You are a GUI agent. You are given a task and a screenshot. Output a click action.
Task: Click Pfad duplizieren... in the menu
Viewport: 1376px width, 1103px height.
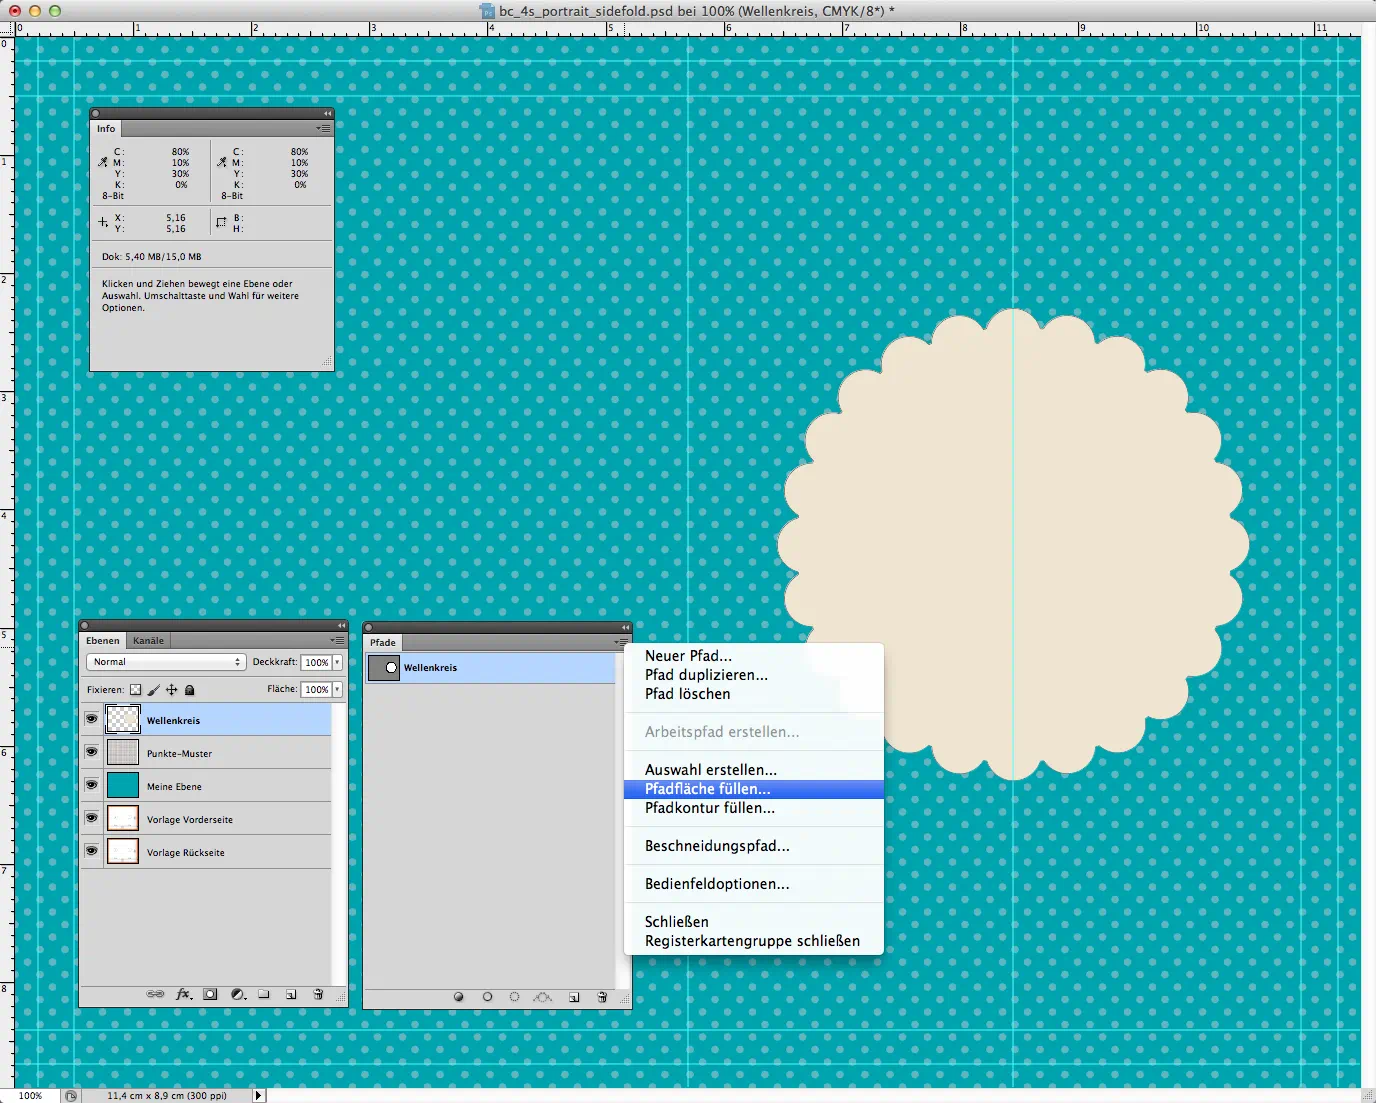click(706, 675)
